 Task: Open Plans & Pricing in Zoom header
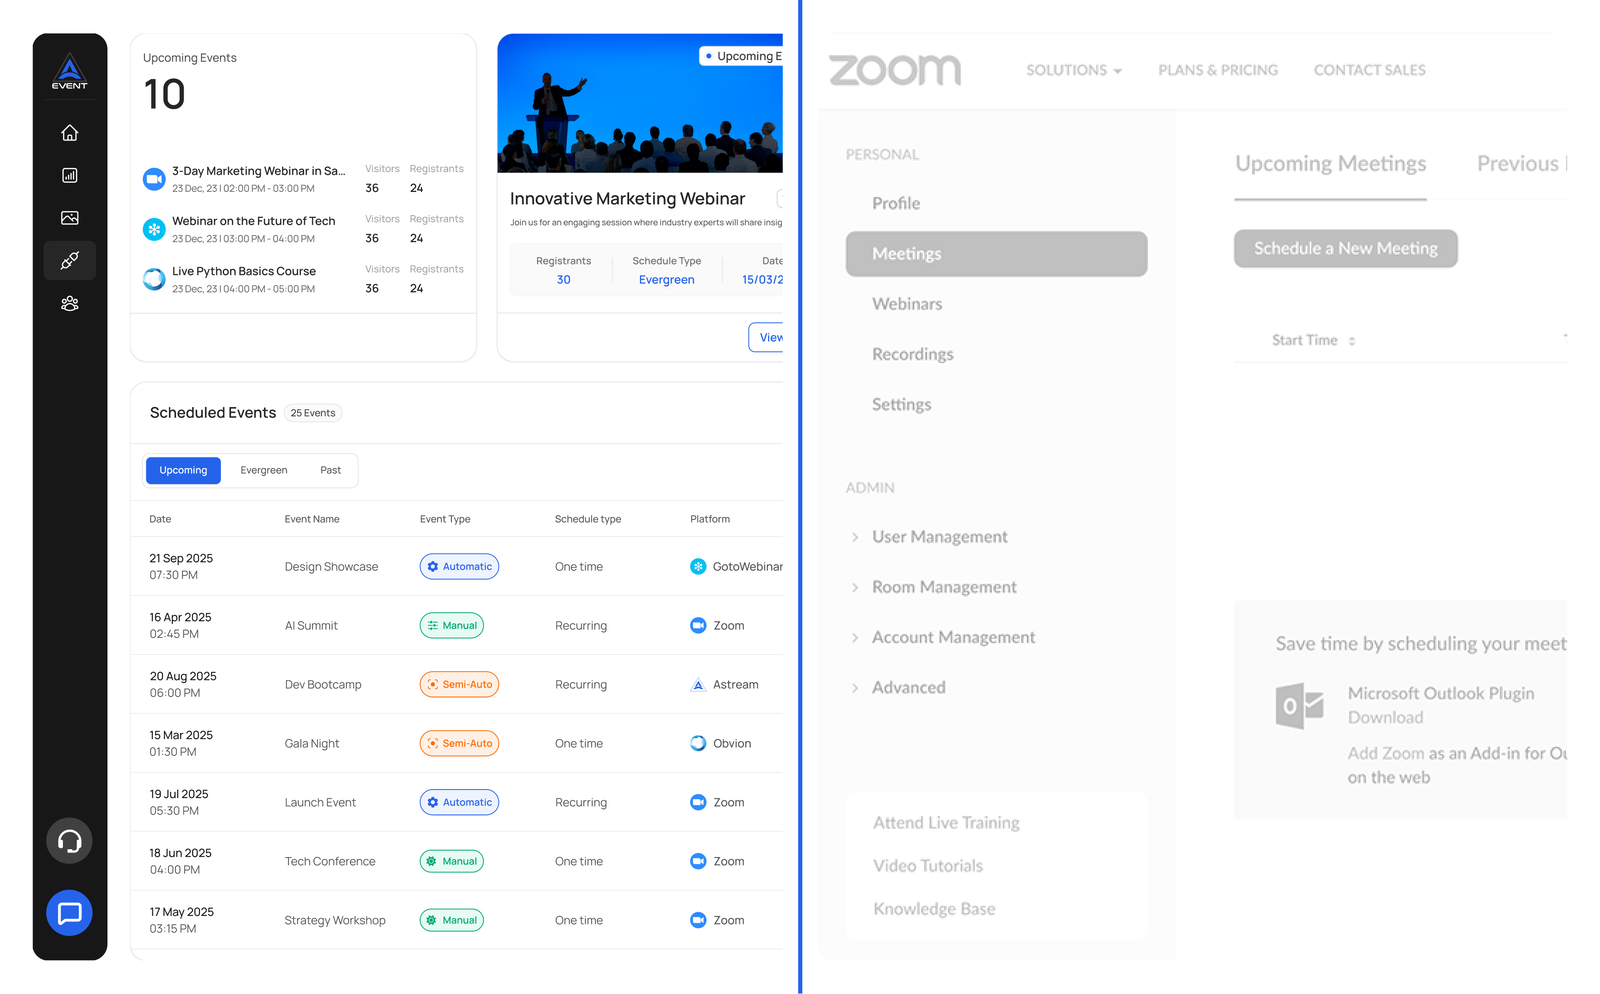(1218, 70)
